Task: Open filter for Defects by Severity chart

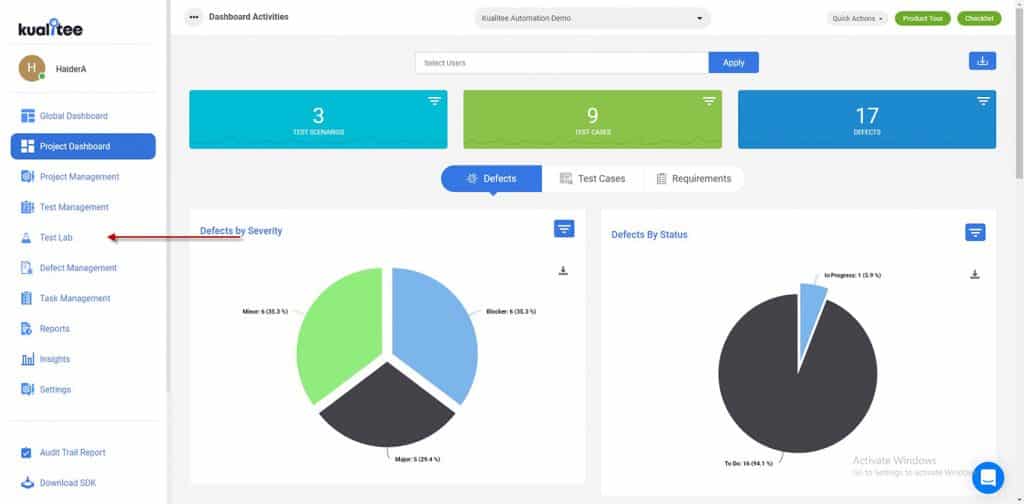Action: point(564,228)
